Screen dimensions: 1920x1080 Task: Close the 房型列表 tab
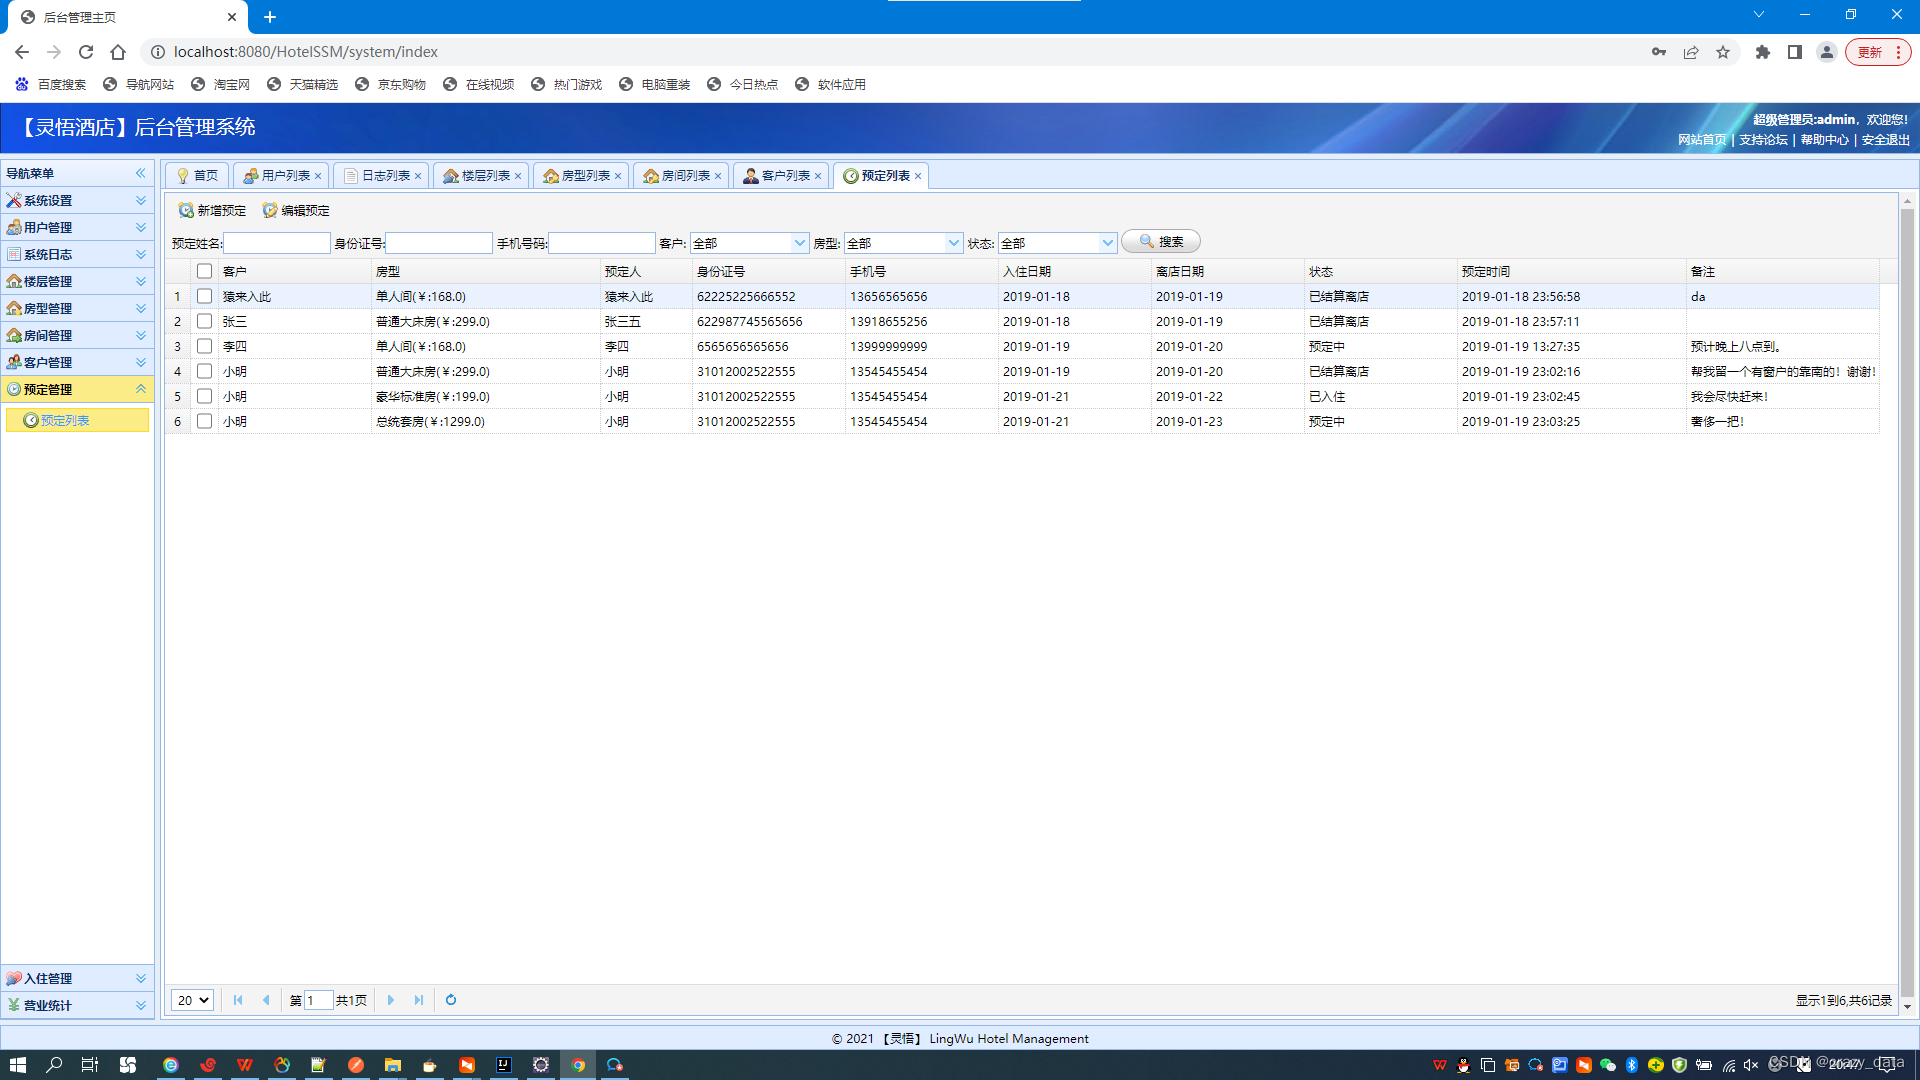click(x=618, y=176)
